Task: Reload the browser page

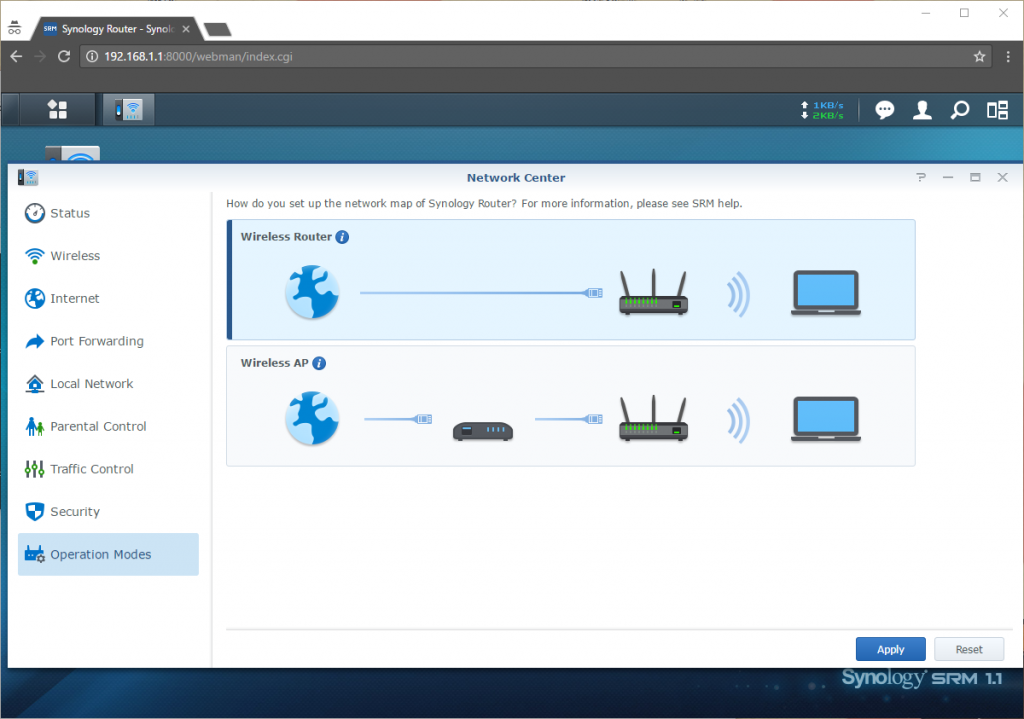Action: [x=63, y=57]
